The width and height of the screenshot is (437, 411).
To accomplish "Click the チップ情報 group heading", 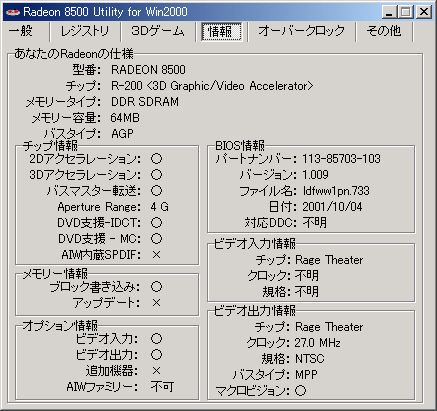I will [50, 146].
